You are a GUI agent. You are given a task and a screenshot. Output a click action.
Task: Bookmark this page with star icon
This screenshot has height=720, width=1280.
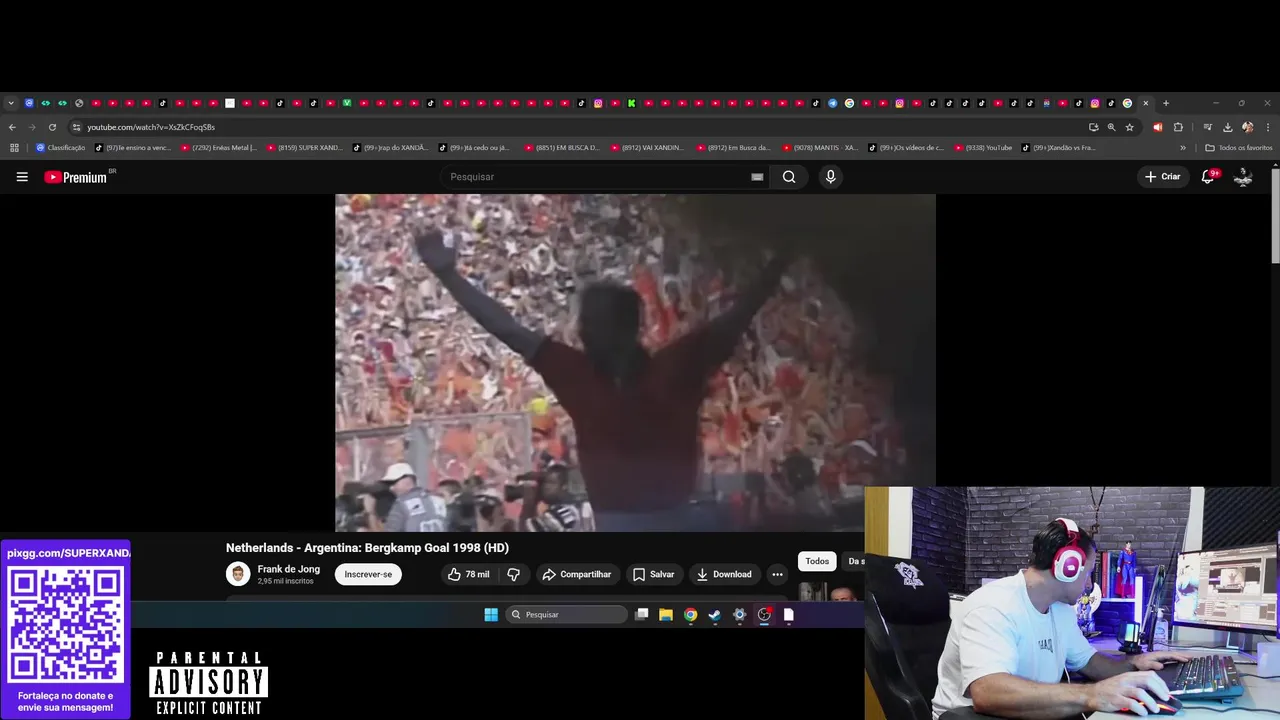pos(1130,127)
